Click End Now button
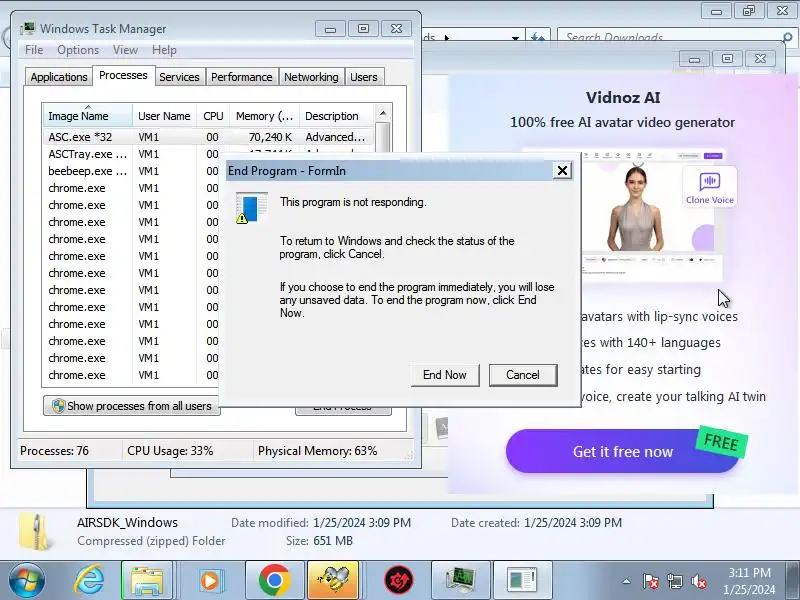Screen dimensions: 800x600 tap(445, 375)
